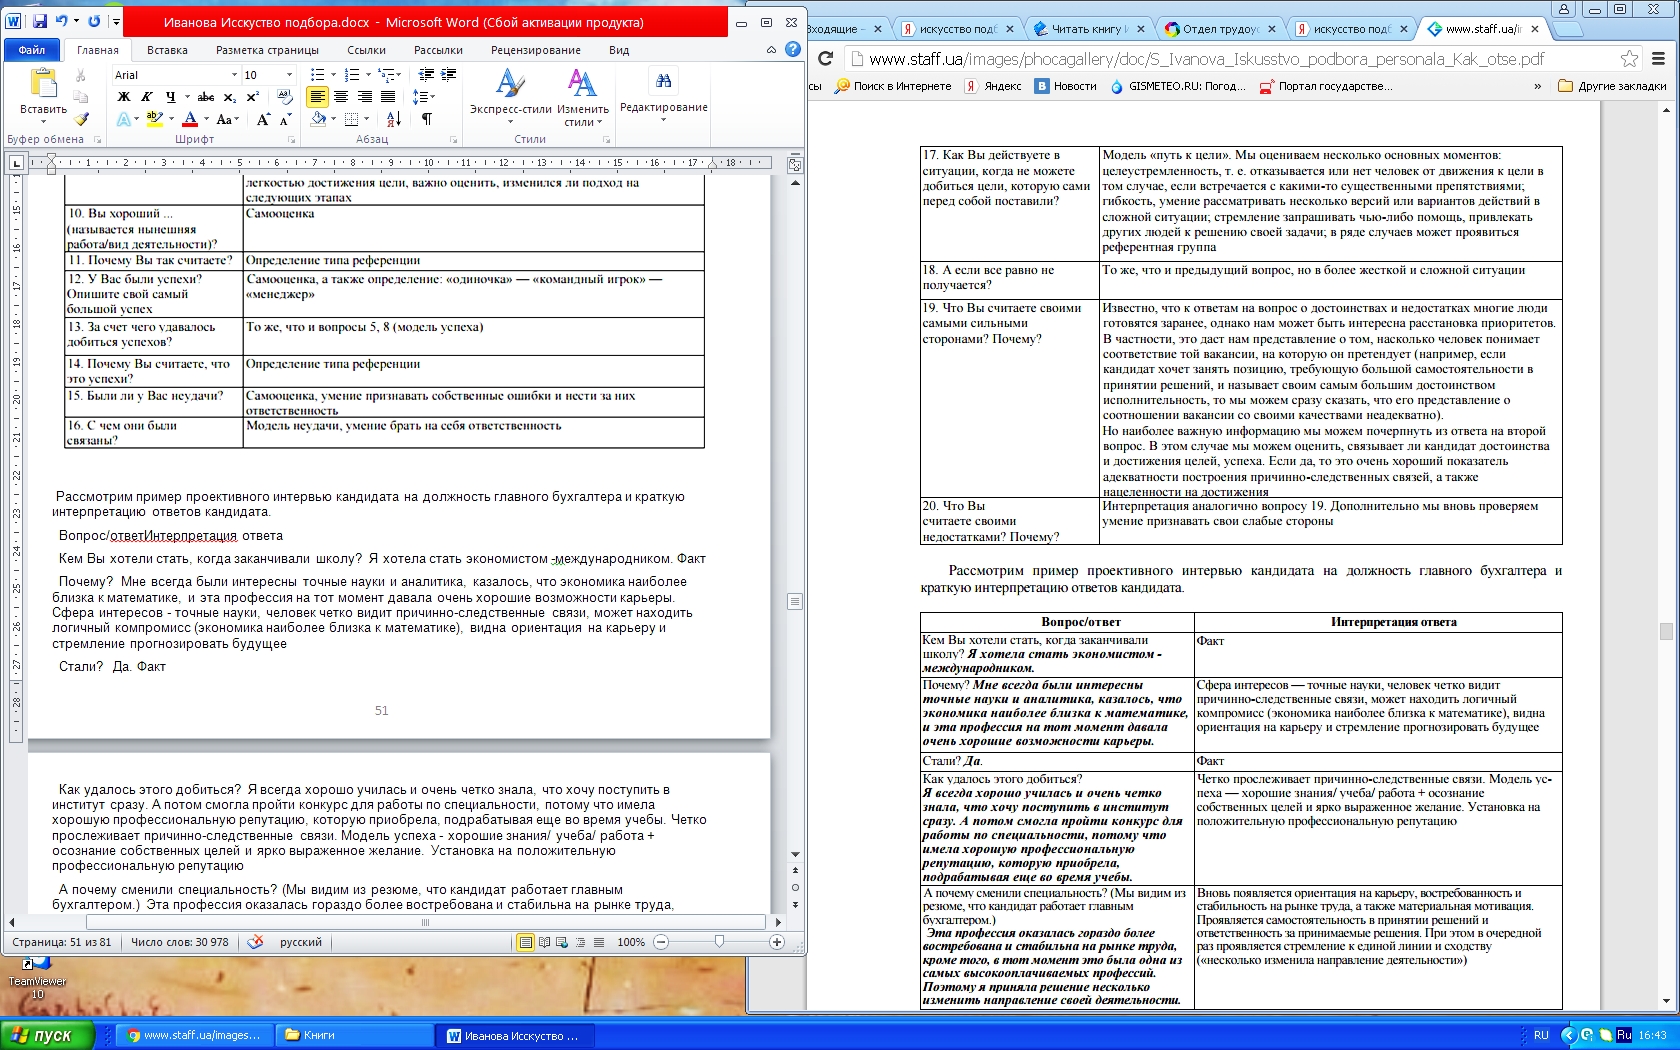Viewport: 1680px width, 1050px height.
Task: Cut the selection with the scissors icon
Action: point(81,75)
